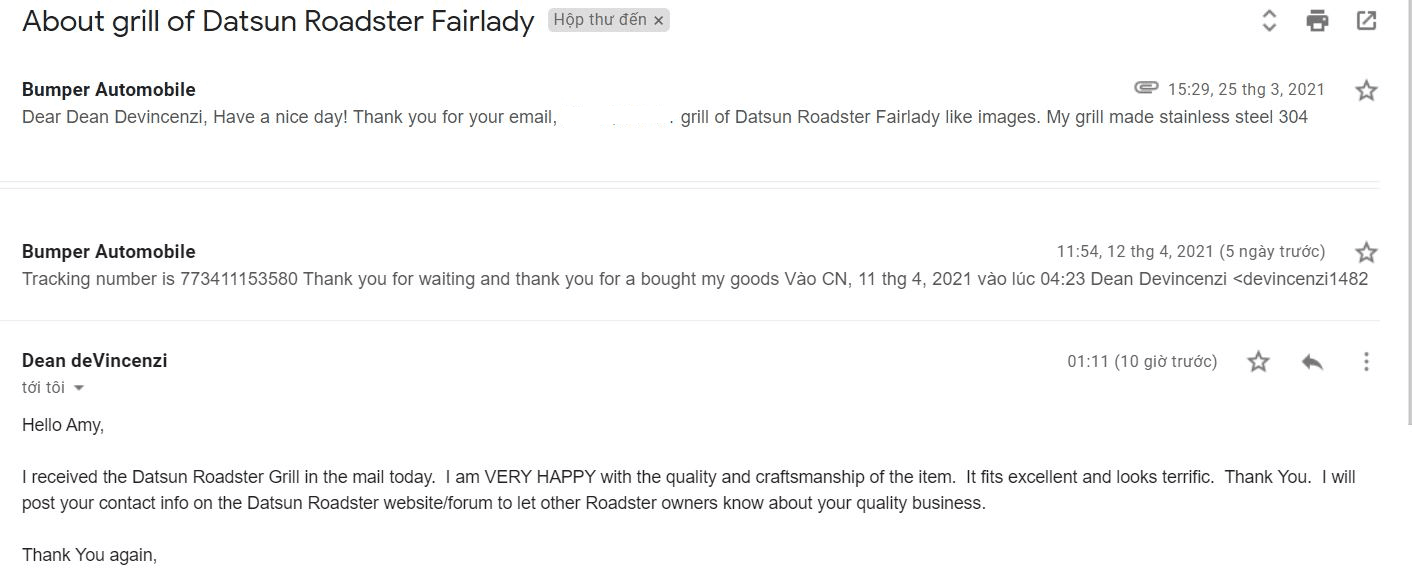Expand or collapse all messages in thread
This screenshot has height=577, width=1412.
[x=1269, y=20]
